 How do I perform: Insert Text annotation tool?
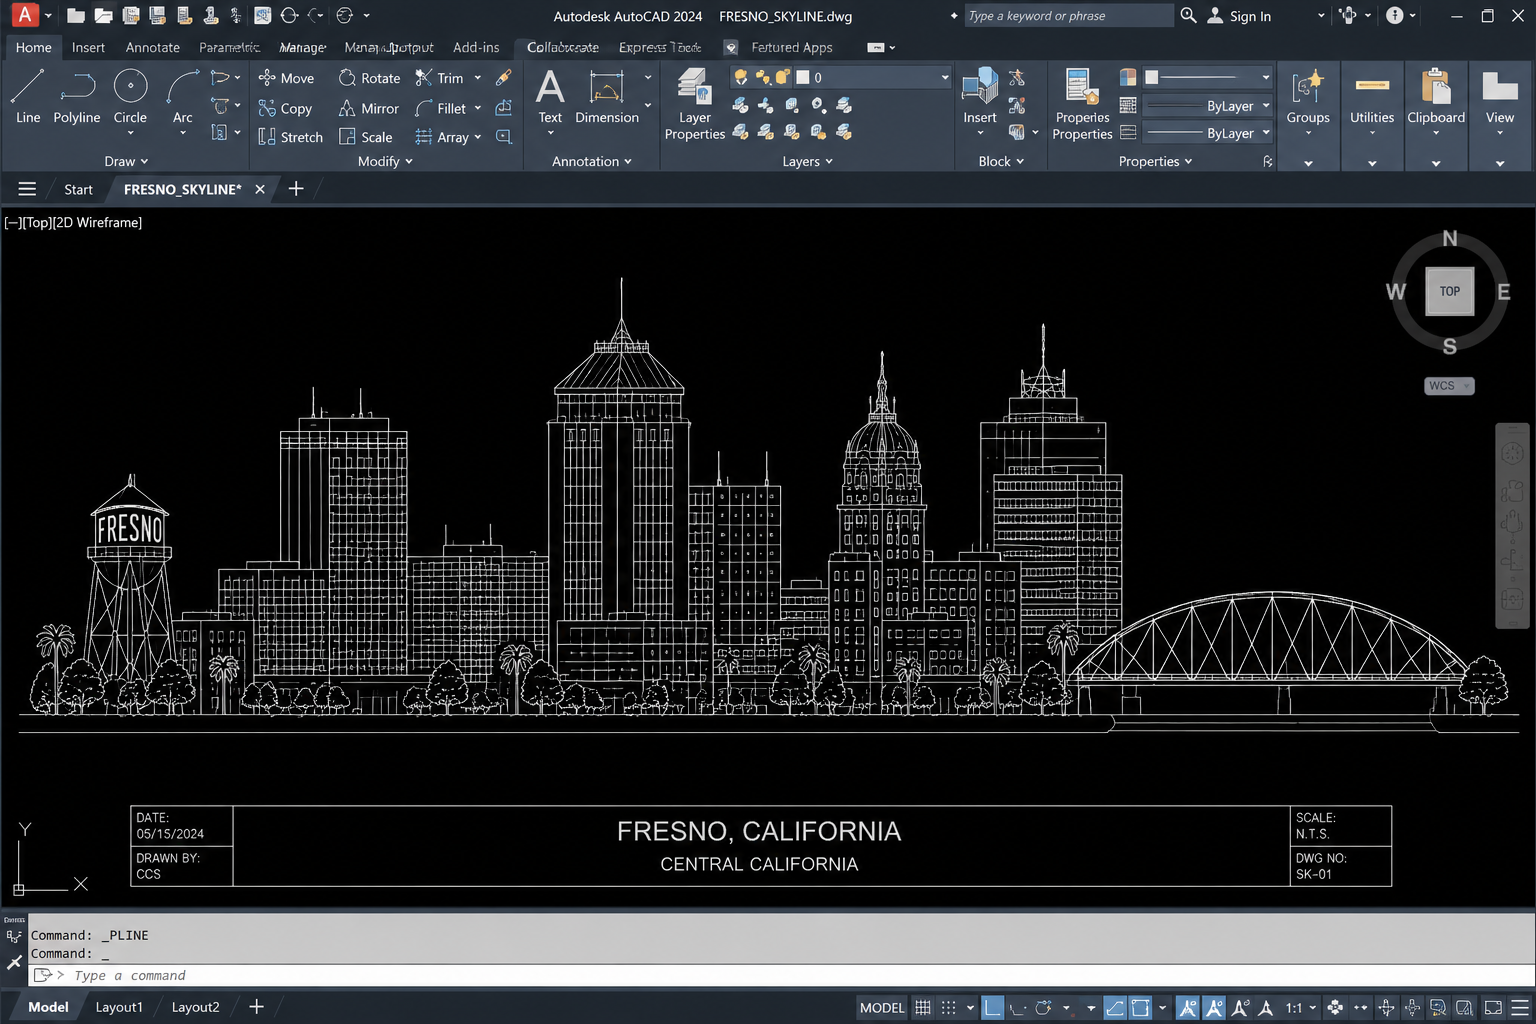pyautogui.click(x=550, y=97)
